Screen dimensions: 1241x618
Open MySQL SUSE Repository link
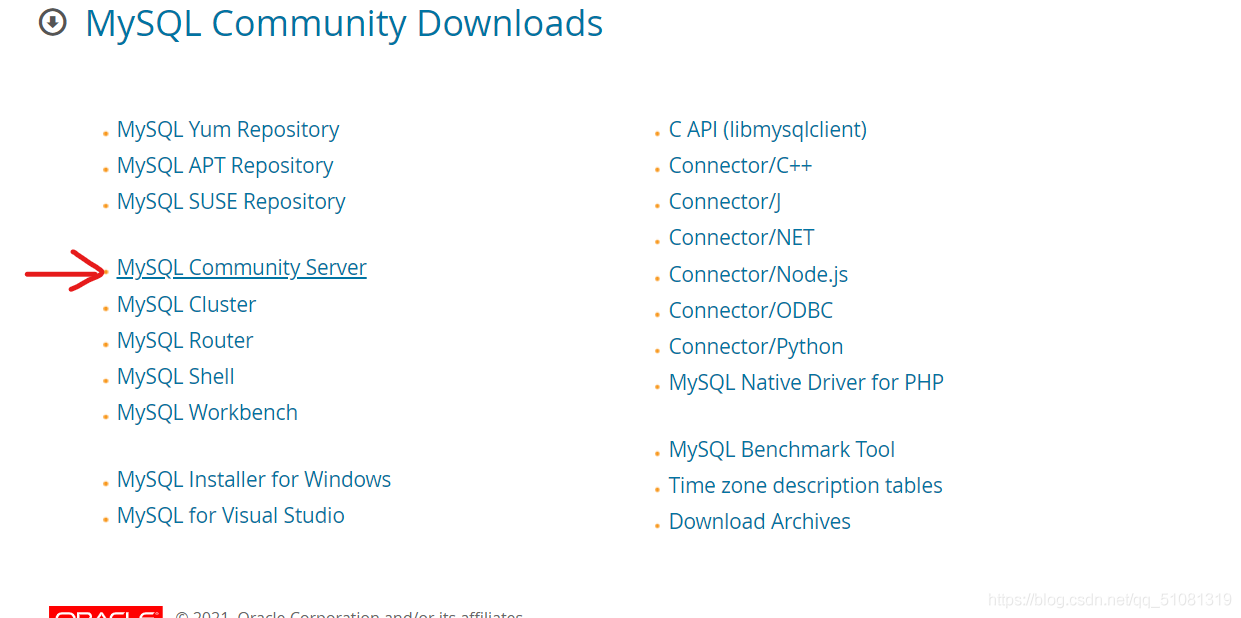pos(231,201)
